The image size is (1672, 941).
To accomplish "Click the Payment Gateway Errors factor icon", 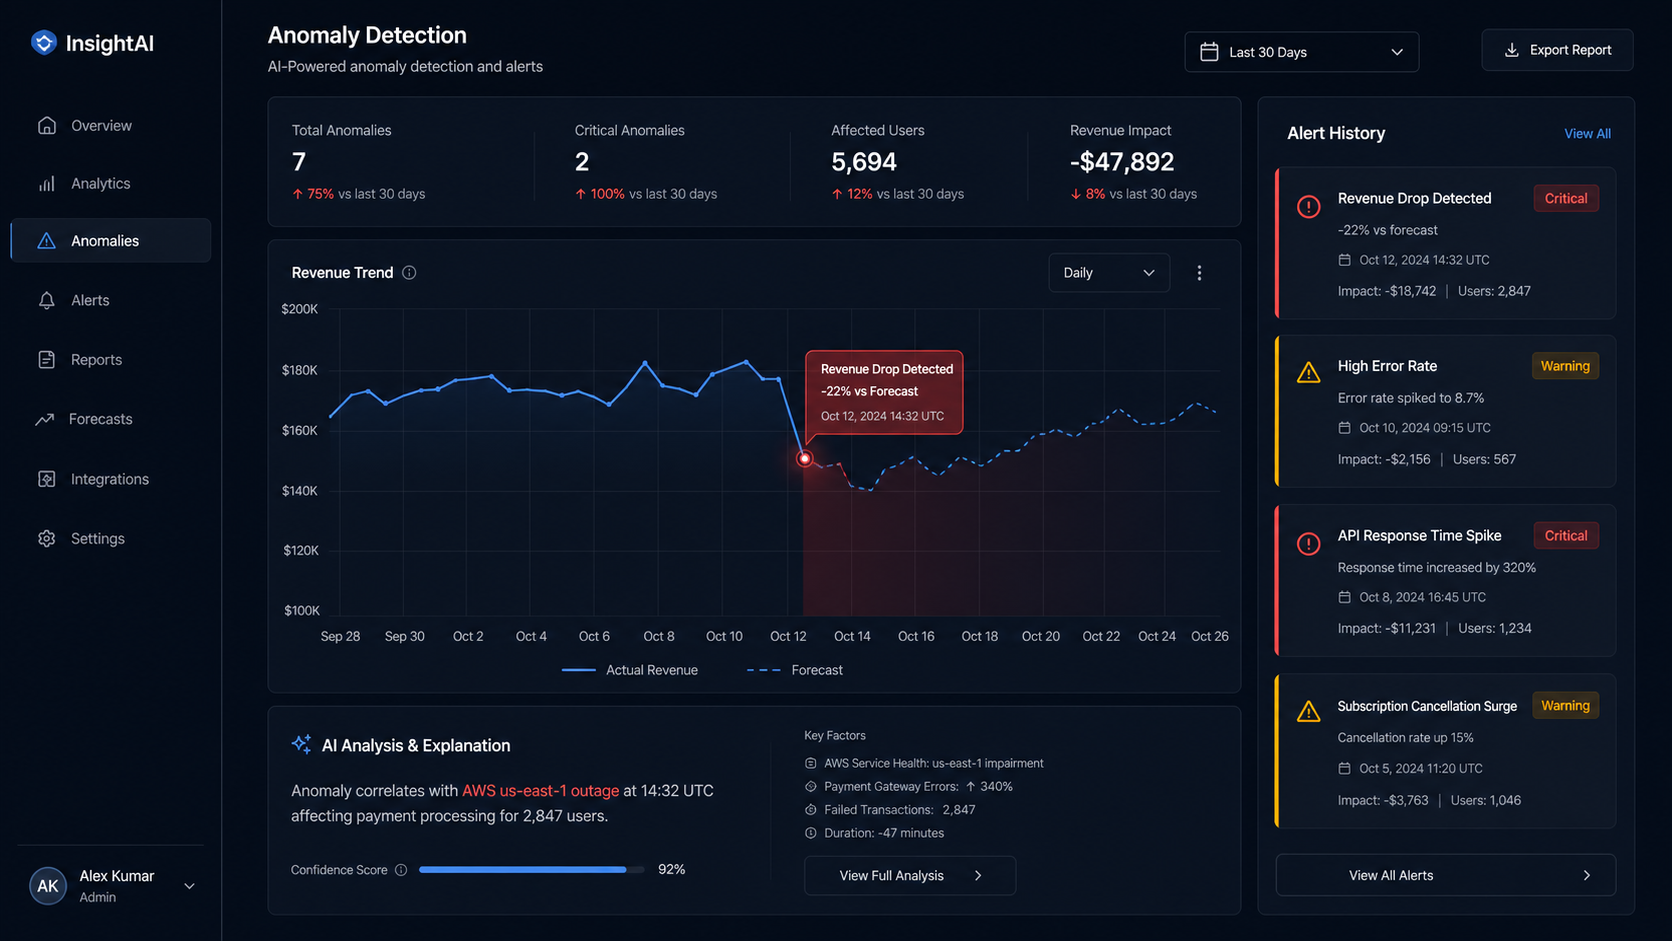I will coord(811,787).
